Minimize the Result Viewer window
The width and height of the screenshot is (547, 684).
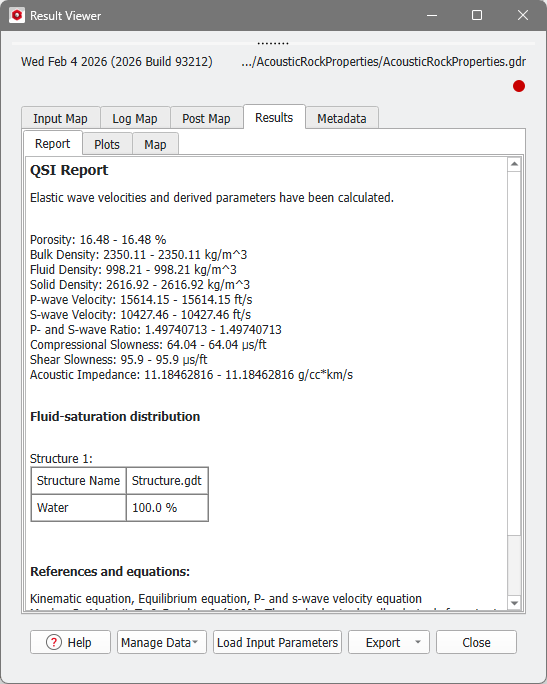point(432,15)
